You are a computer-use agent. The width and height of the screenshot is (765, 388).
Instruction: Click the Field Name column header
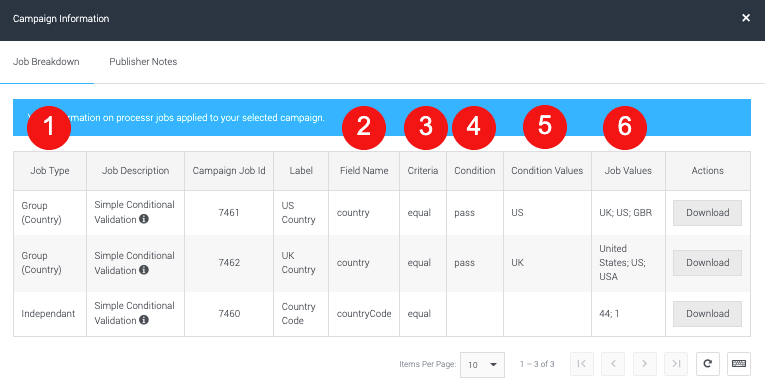pos(364,171)
